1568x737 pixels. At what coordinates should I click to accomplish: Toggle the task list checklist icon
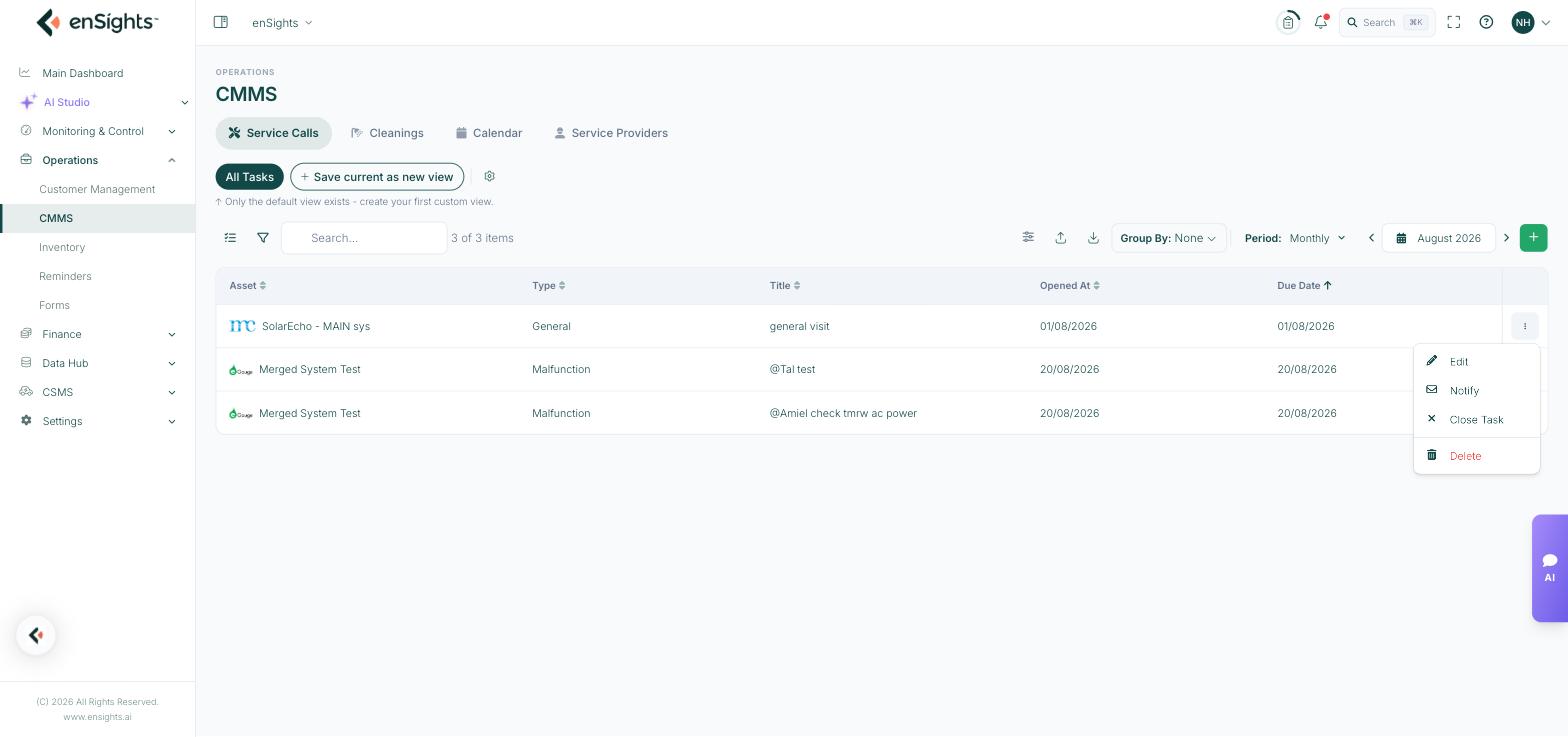point(230,238)
